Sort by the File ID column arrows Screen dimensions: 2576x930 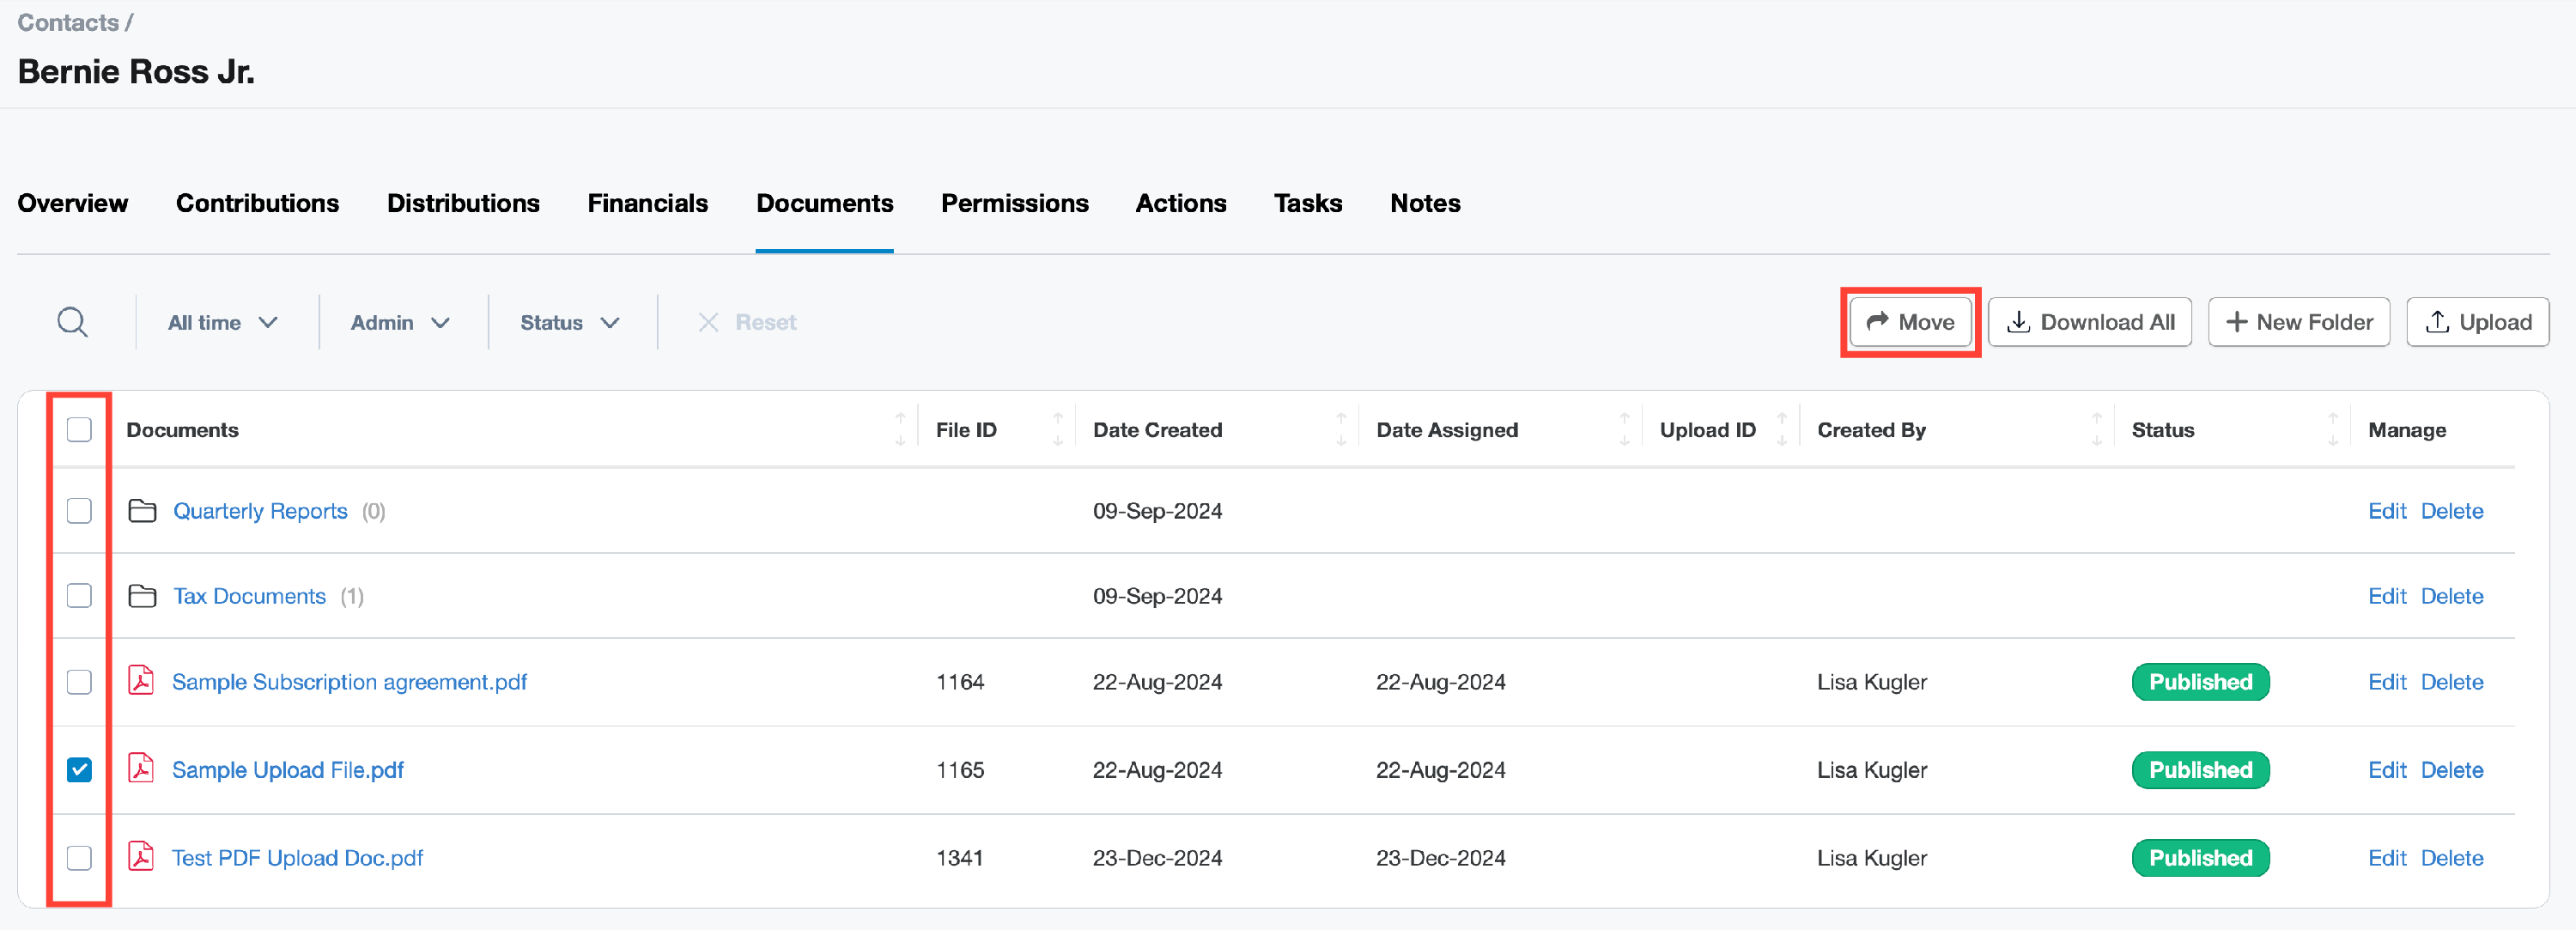[1057, 430]
